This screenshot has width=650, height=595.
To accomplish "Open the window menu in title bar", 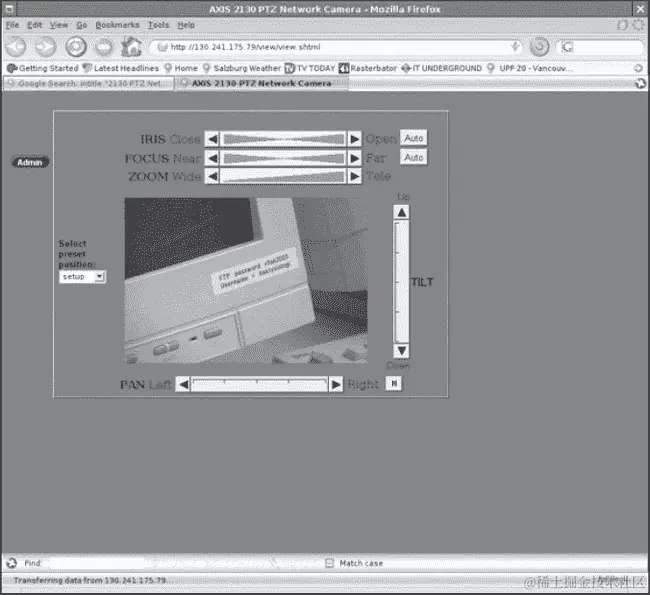I will tap(10, 9).
